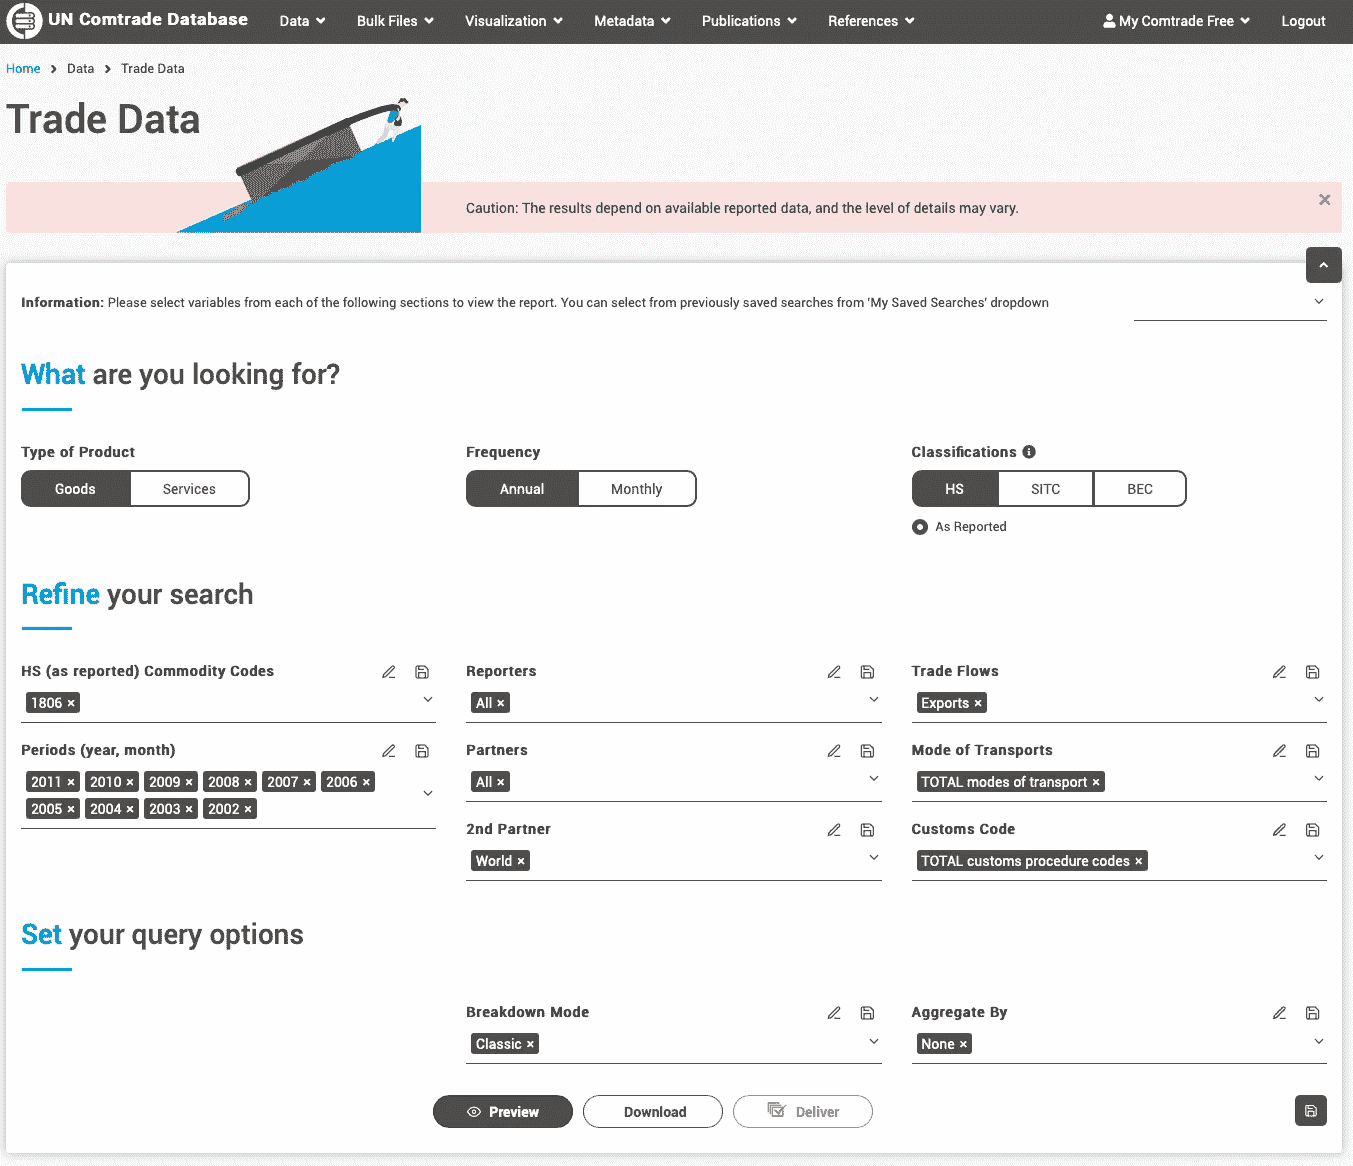The width and height of the screenshot is (1353, 1166).
Task: Choose HS classification
Action: [955, 489]
